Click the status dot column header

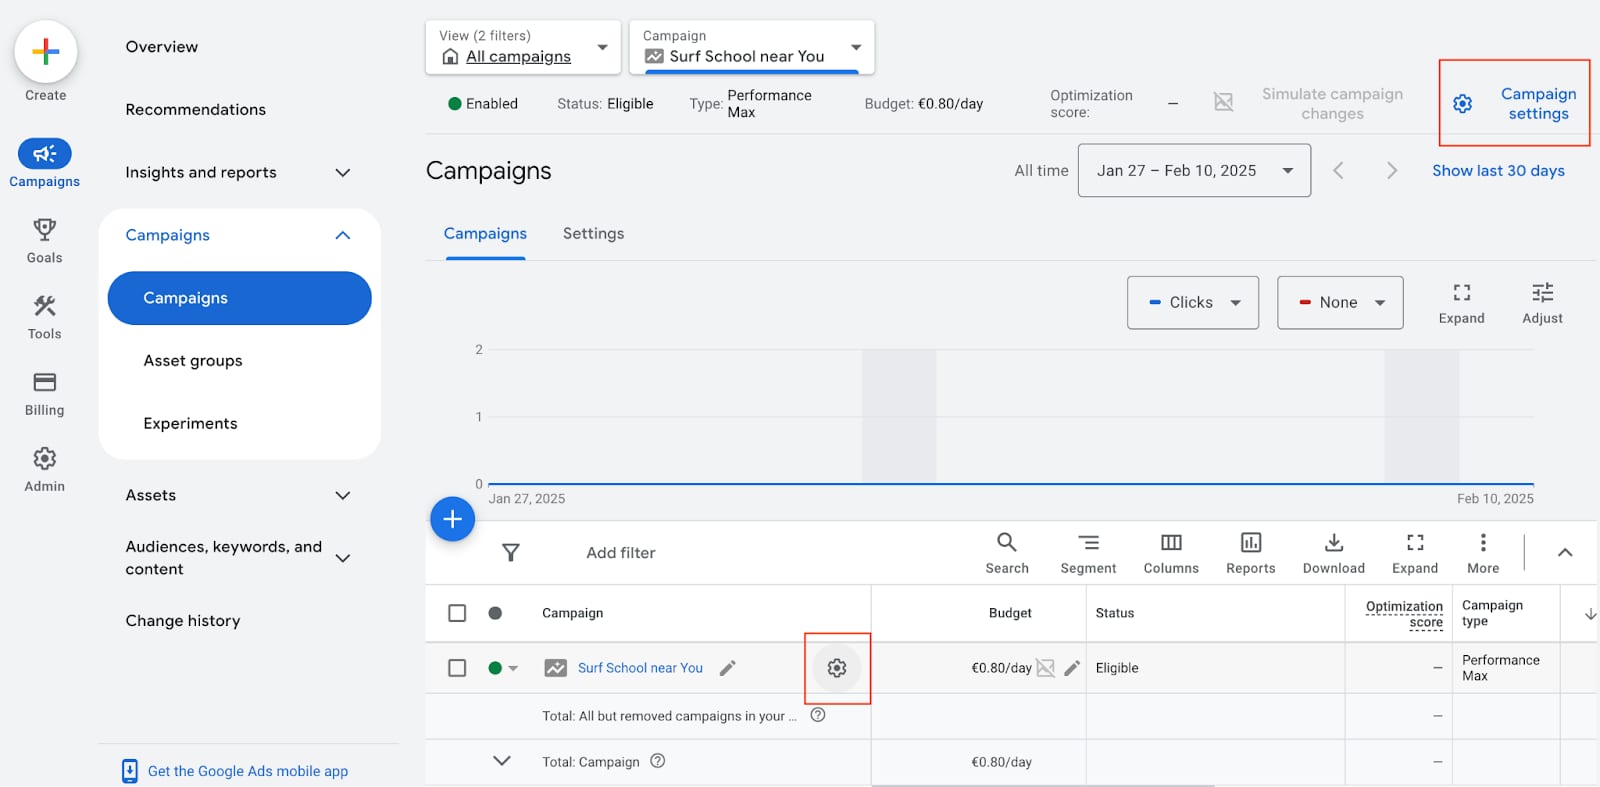pos(495,613)
